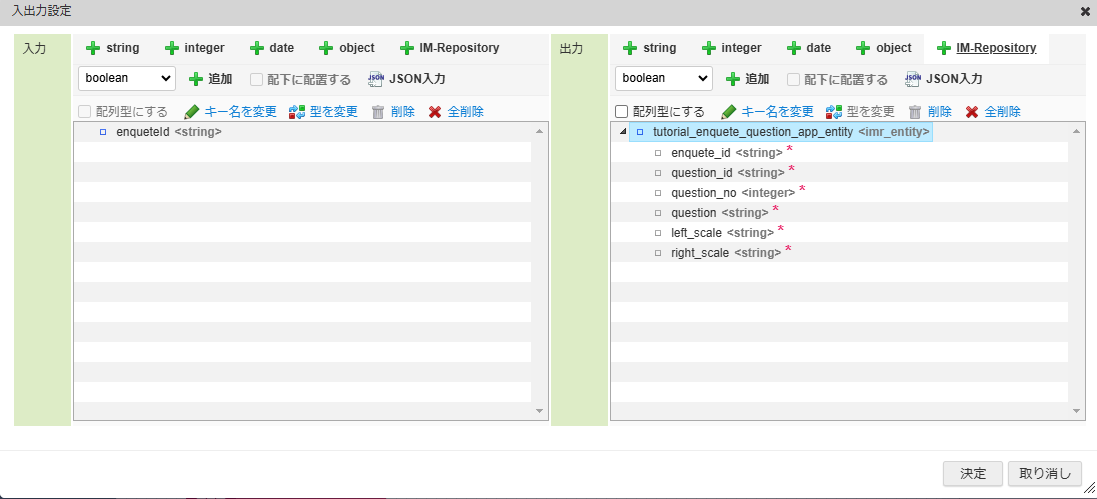Click the input list scroll-up arrow

(539, 131)
